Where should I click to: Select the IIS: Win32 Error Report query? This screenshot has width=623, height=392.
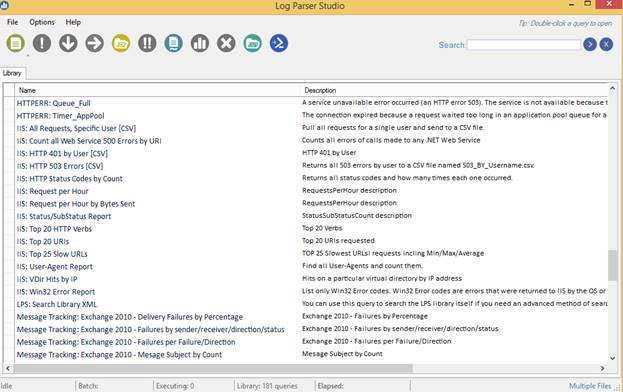click(x=56, y=292)
